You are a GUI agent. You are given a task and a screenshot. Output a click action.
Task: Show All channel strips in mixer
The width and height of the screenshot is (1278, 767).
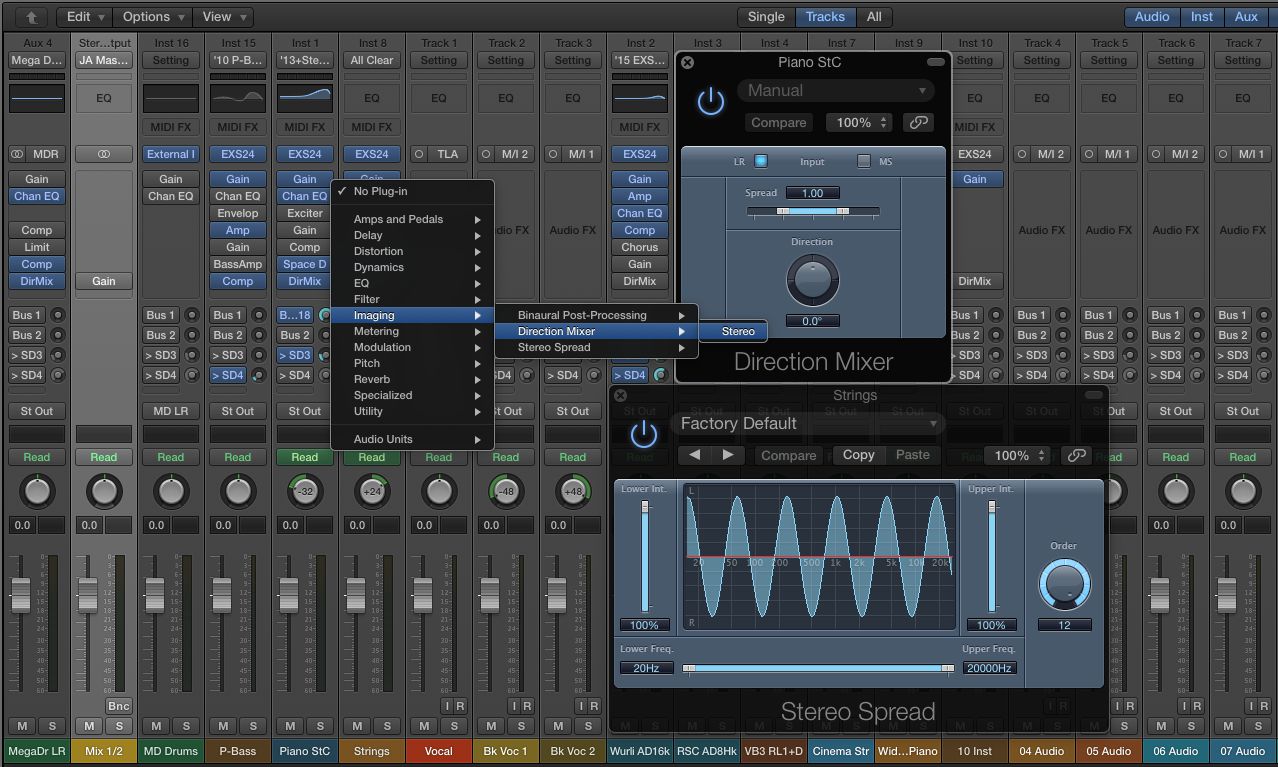874,17
